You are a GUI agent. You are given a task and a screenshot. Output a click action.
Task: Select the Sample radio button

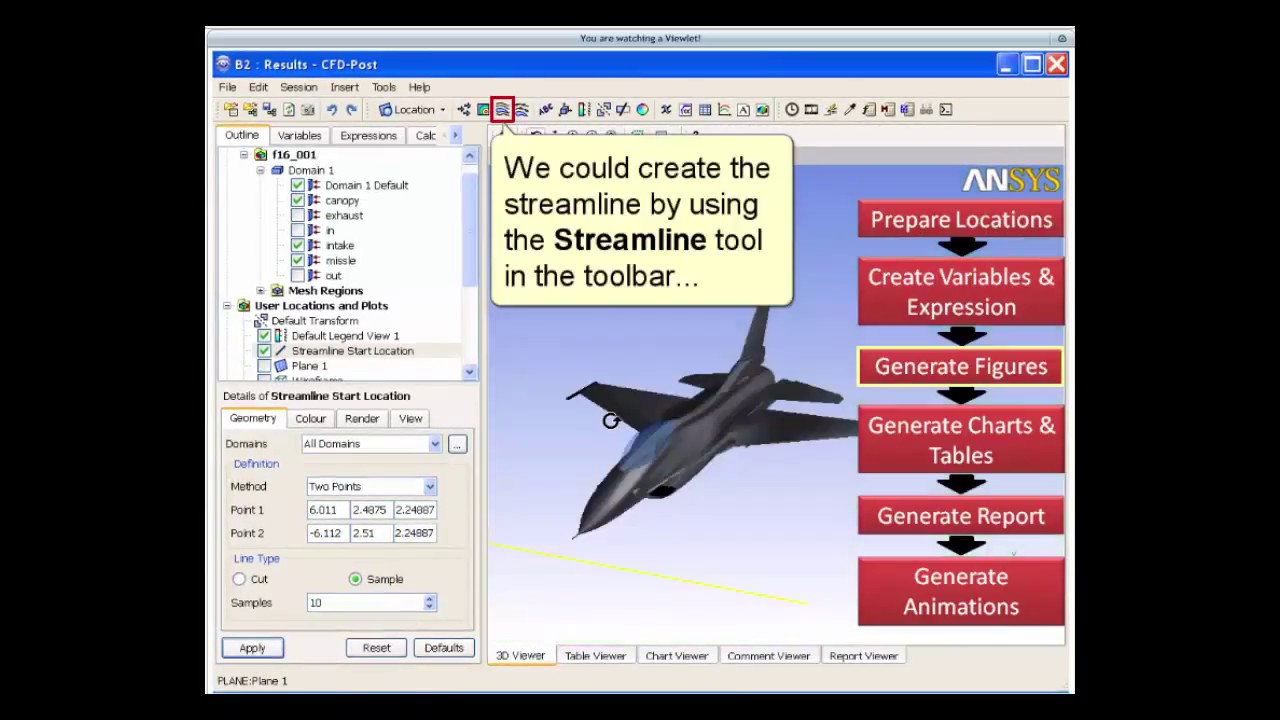[x=355, y=579]
